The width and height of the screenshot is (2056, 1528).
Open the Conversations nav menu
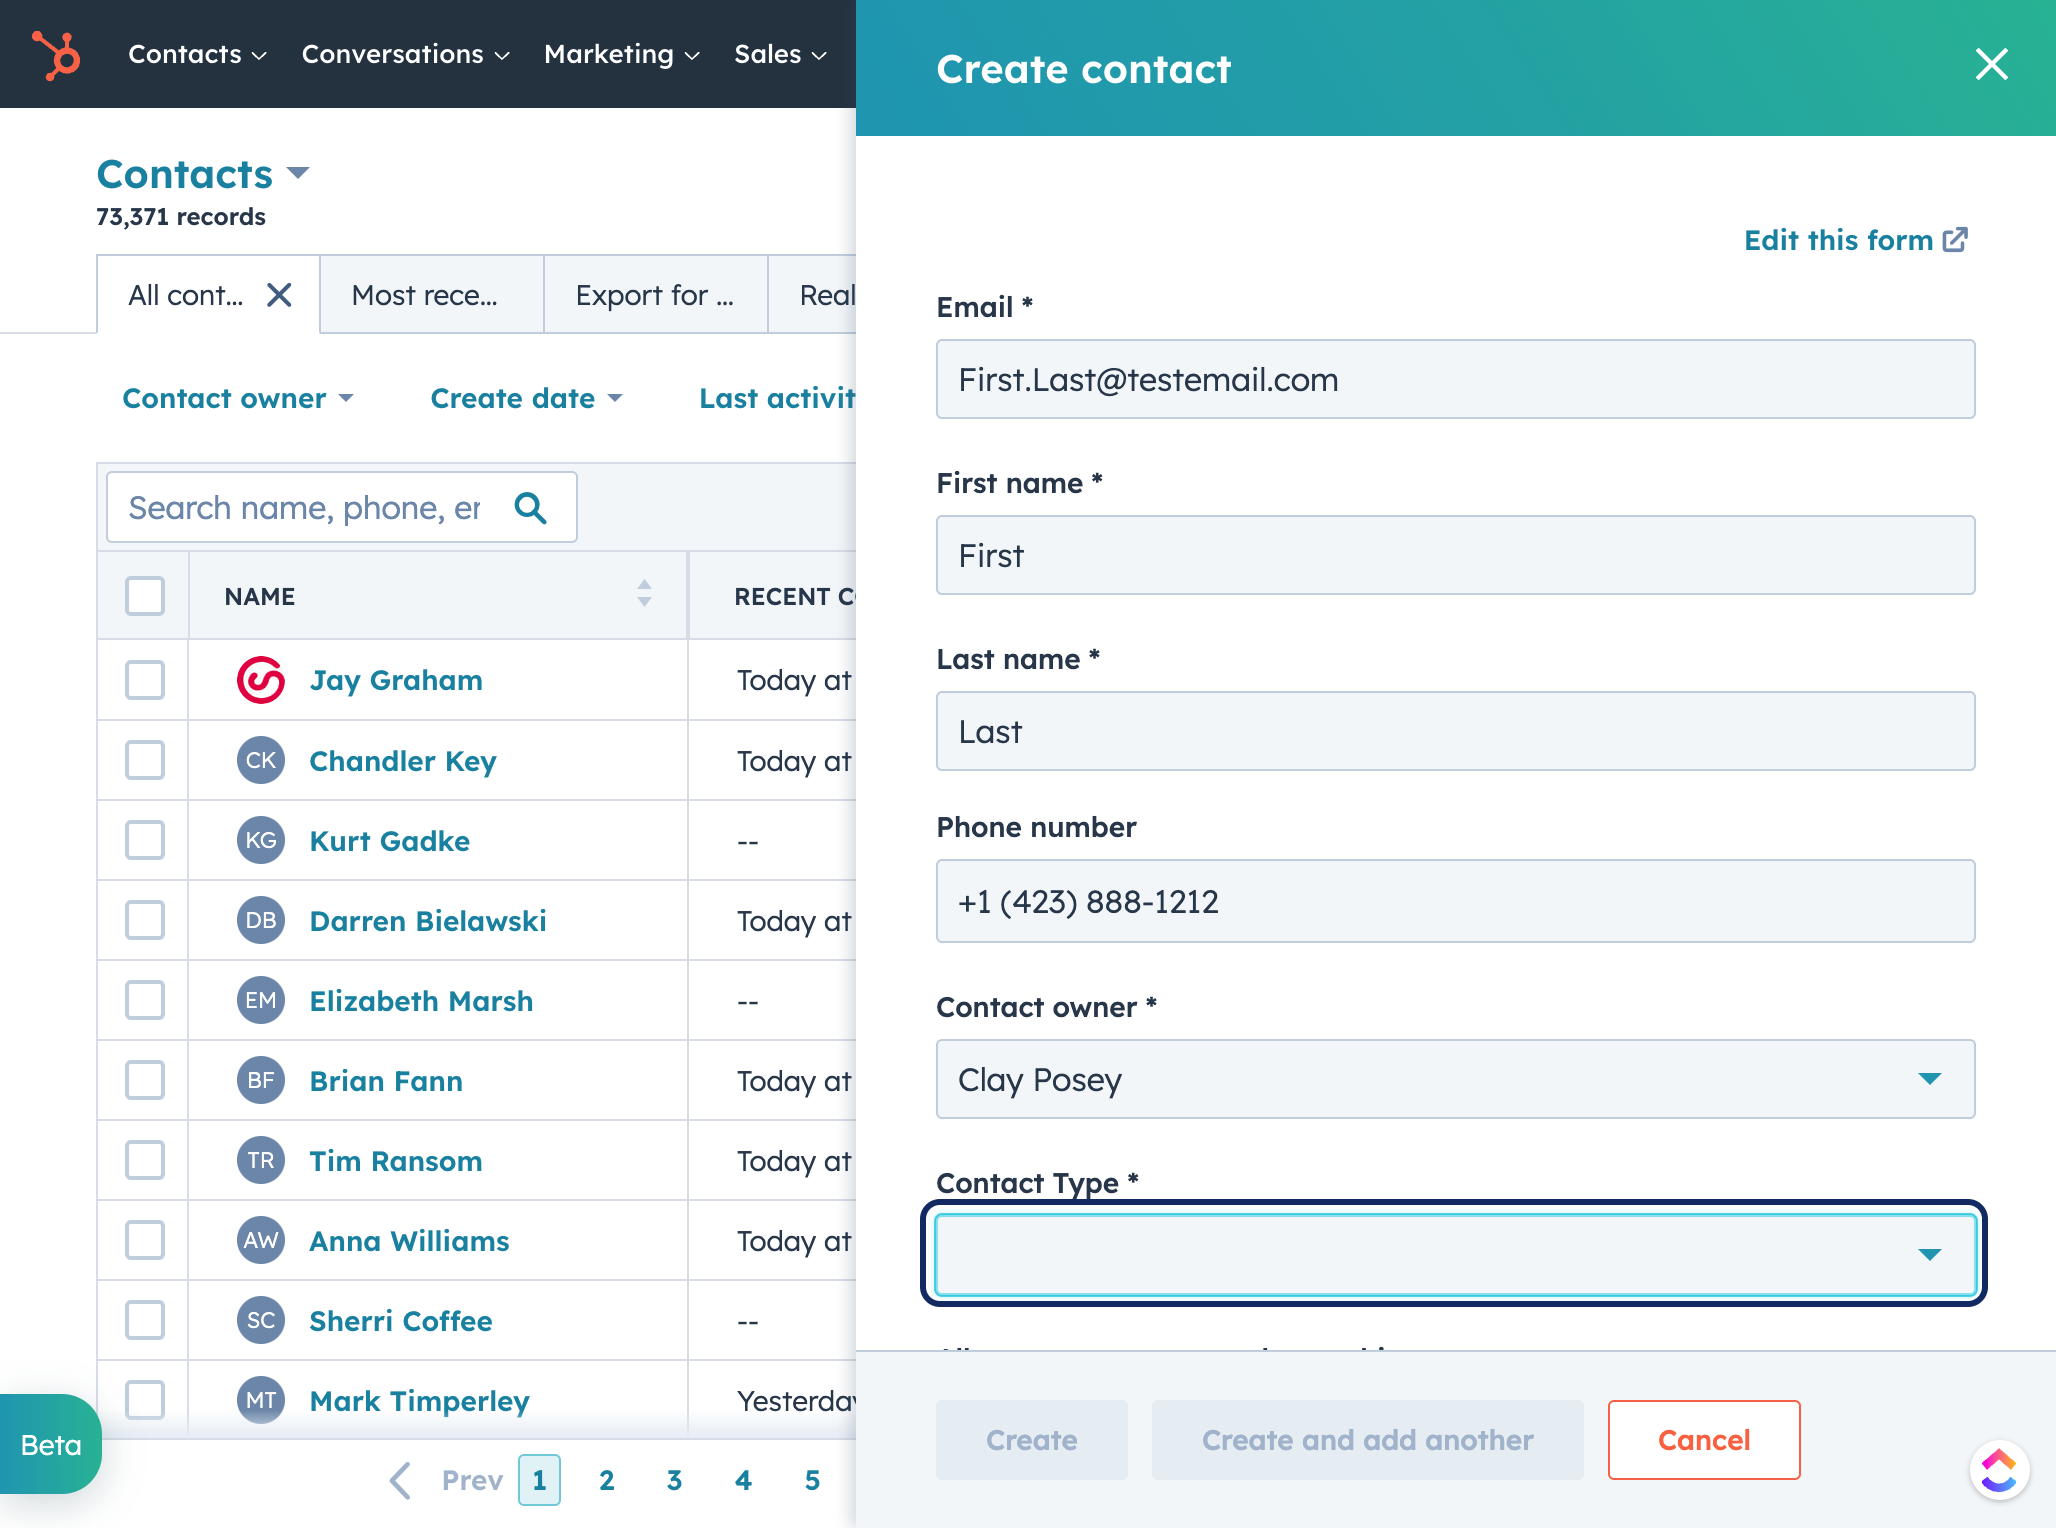pos(406,54)
